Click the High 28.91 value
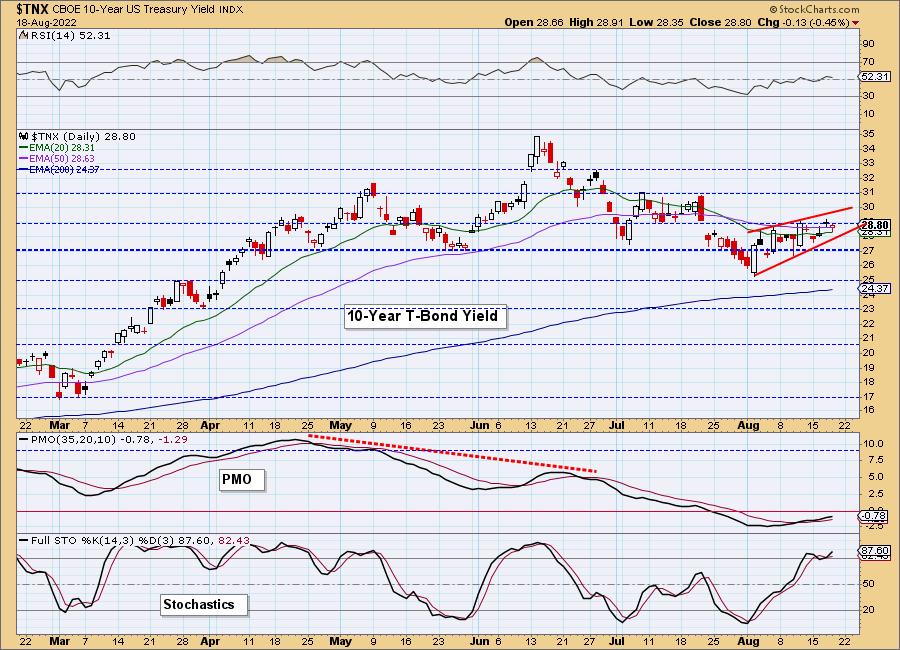900x650 pixels. pyautogui.click(x=596, y=22)
